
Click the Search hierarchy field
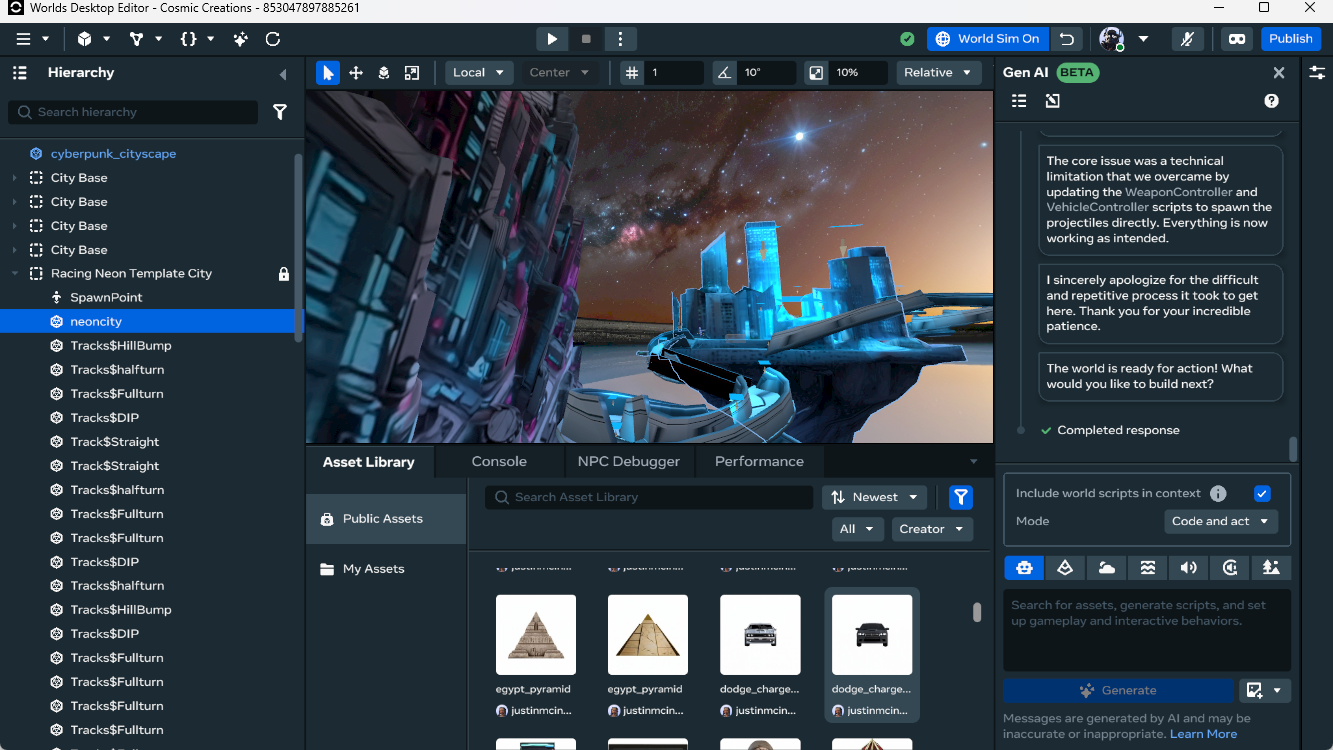[x=134, y=112]
